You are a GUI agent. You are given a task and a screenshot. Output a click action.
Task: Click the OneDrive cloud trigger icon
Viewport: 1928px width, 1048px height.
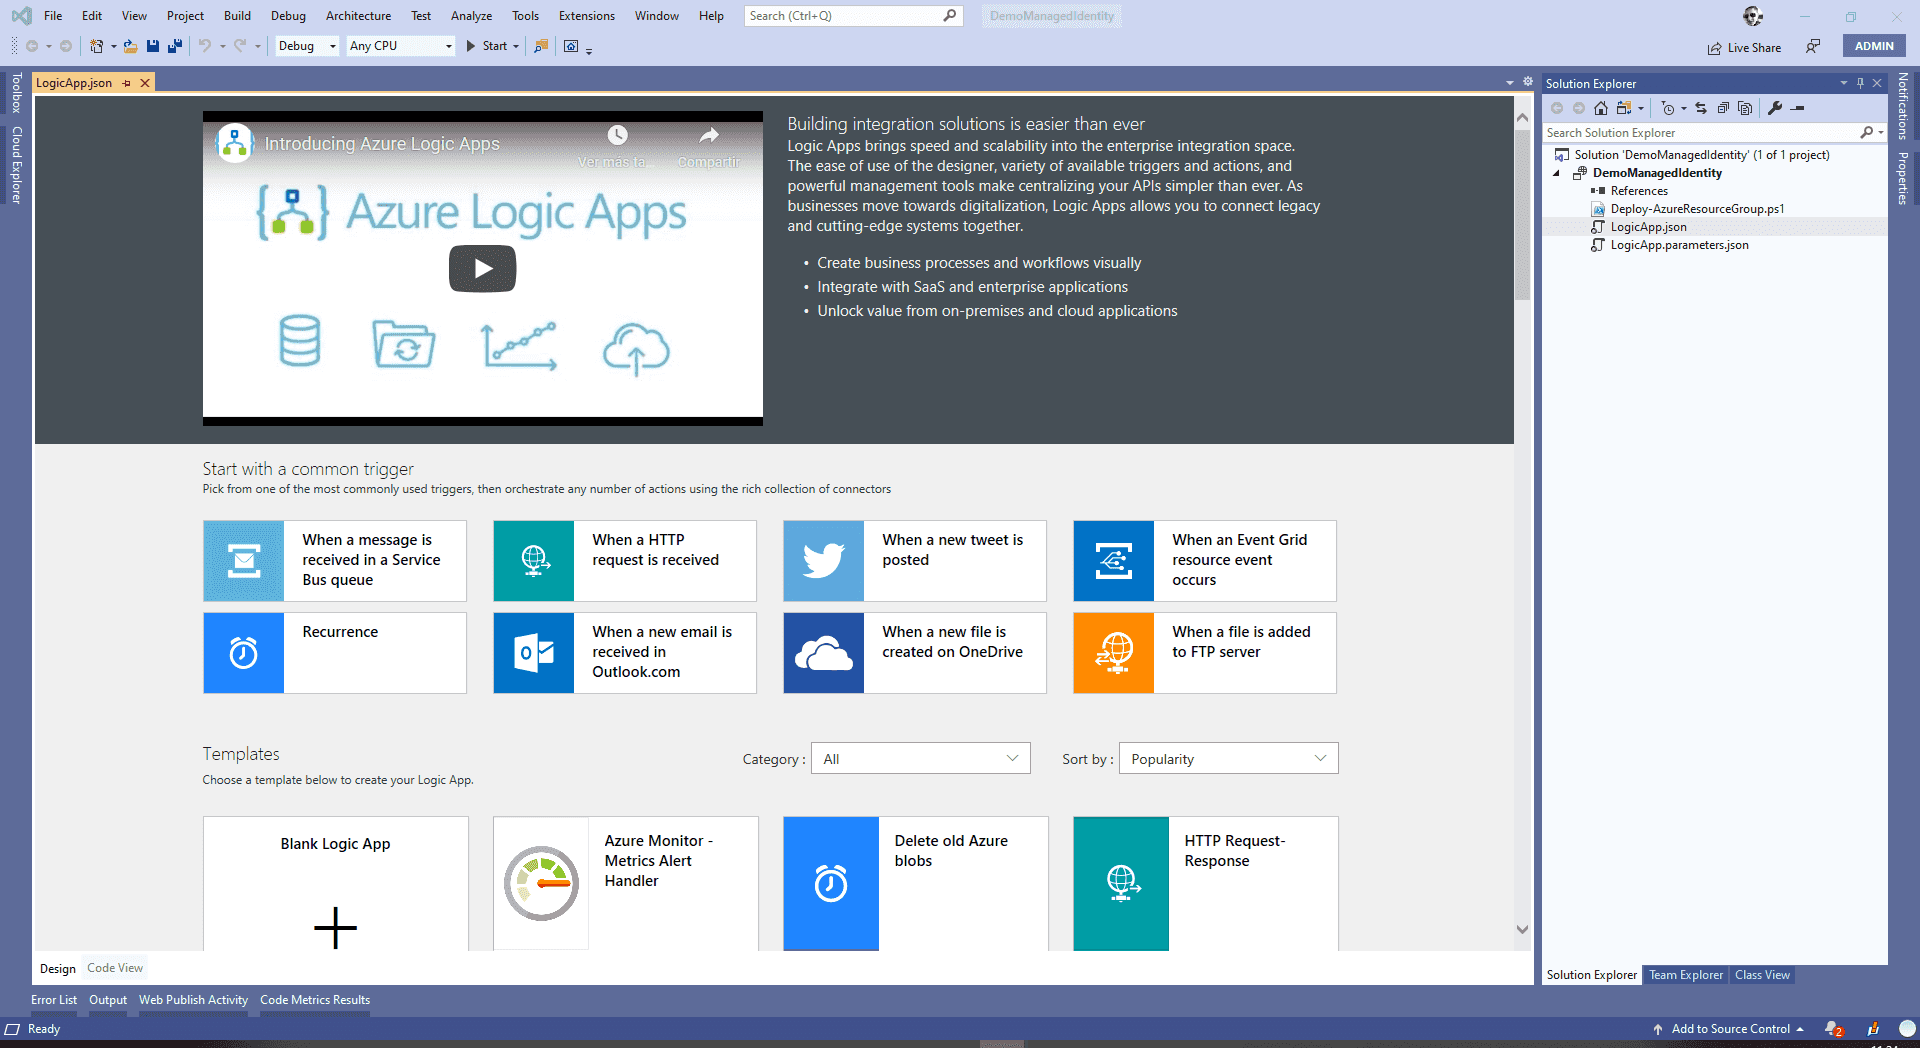(824, 653)
